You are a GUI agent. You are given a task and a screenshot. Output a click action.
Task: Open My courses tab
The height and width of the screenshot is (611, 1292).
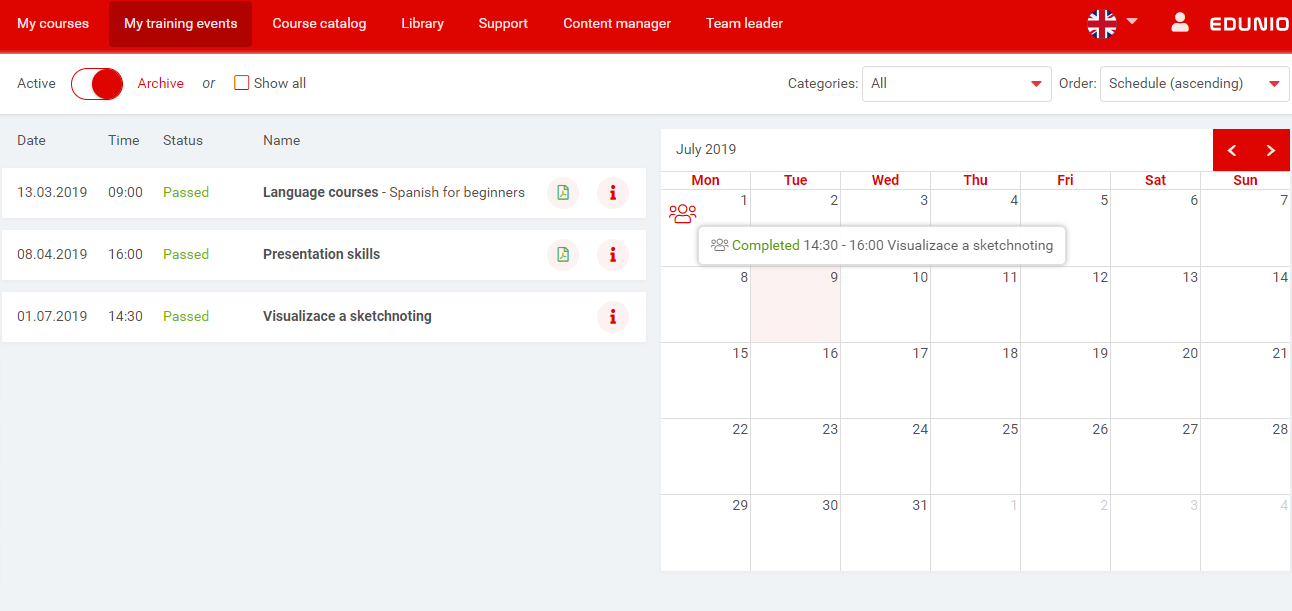pyautogui.click(x=53, y=23)
